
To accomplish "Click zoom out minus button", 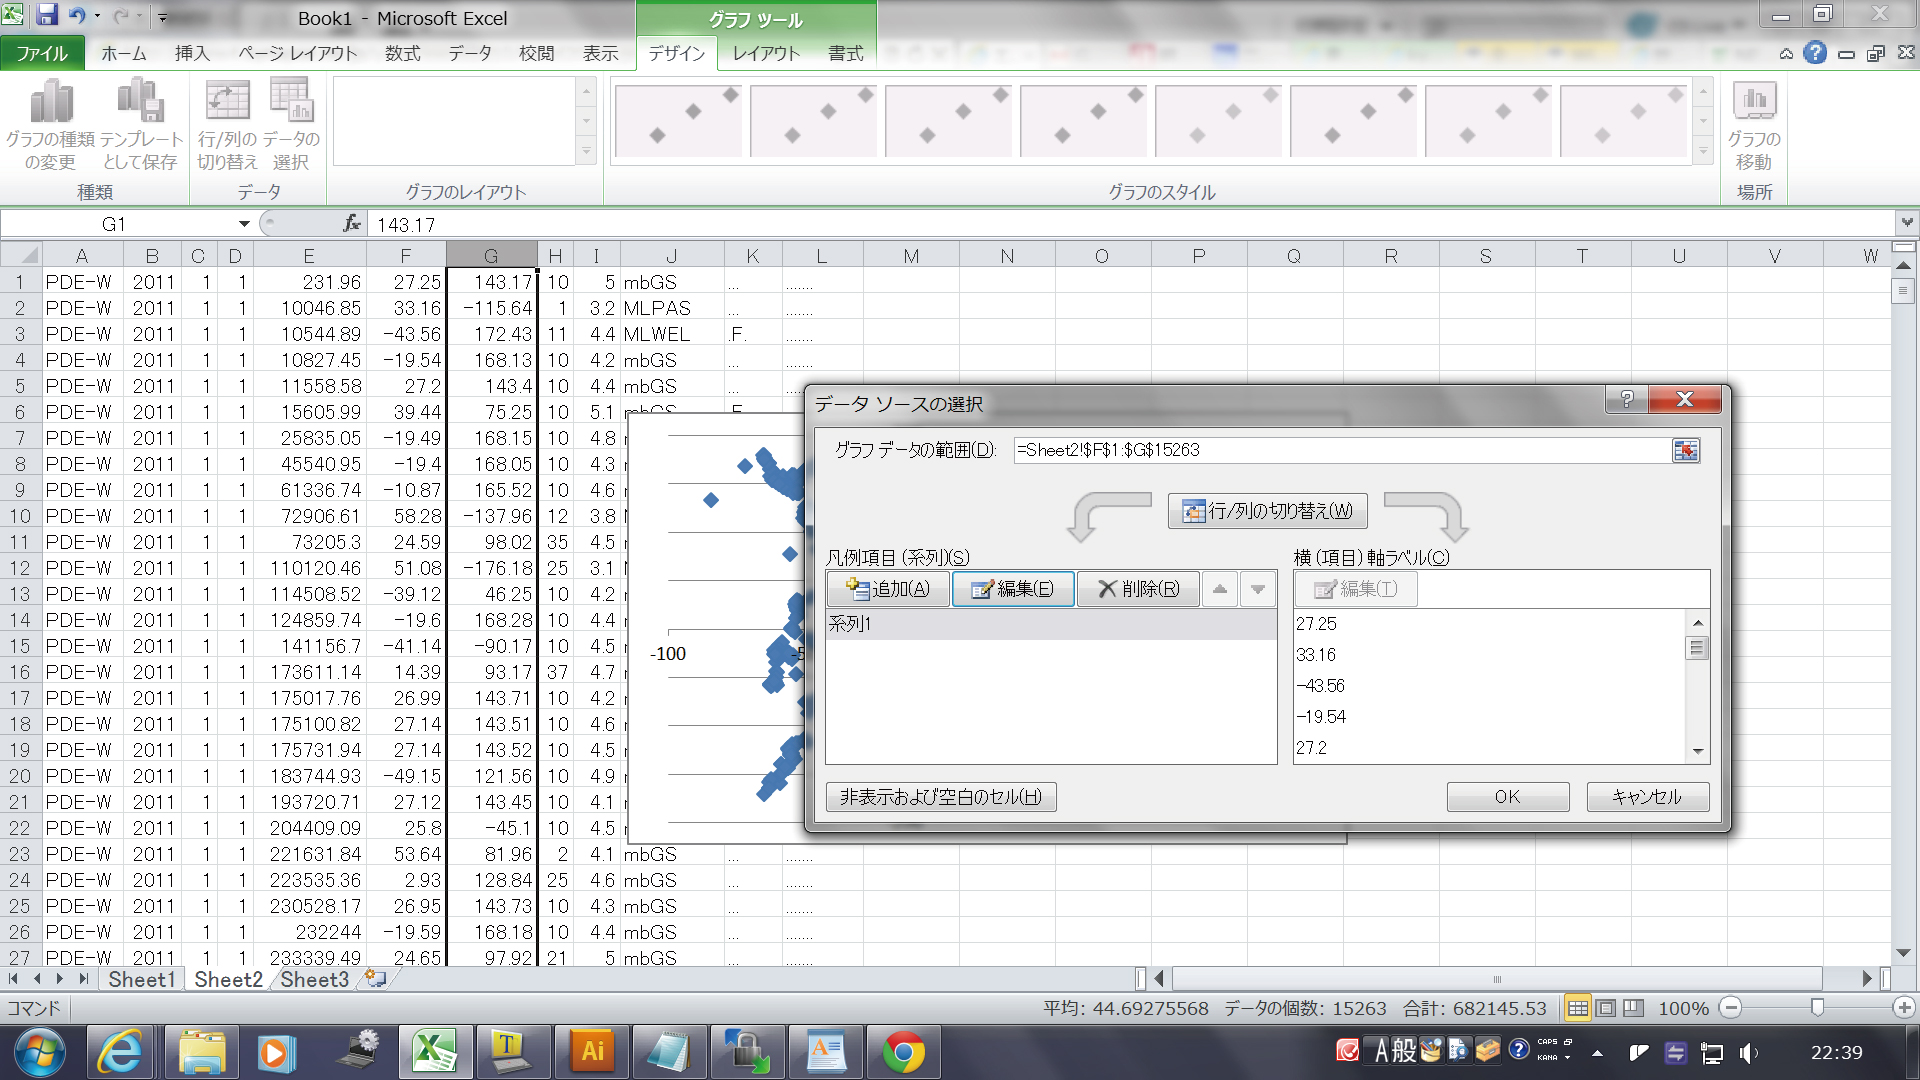I will click(1731, 1008).
